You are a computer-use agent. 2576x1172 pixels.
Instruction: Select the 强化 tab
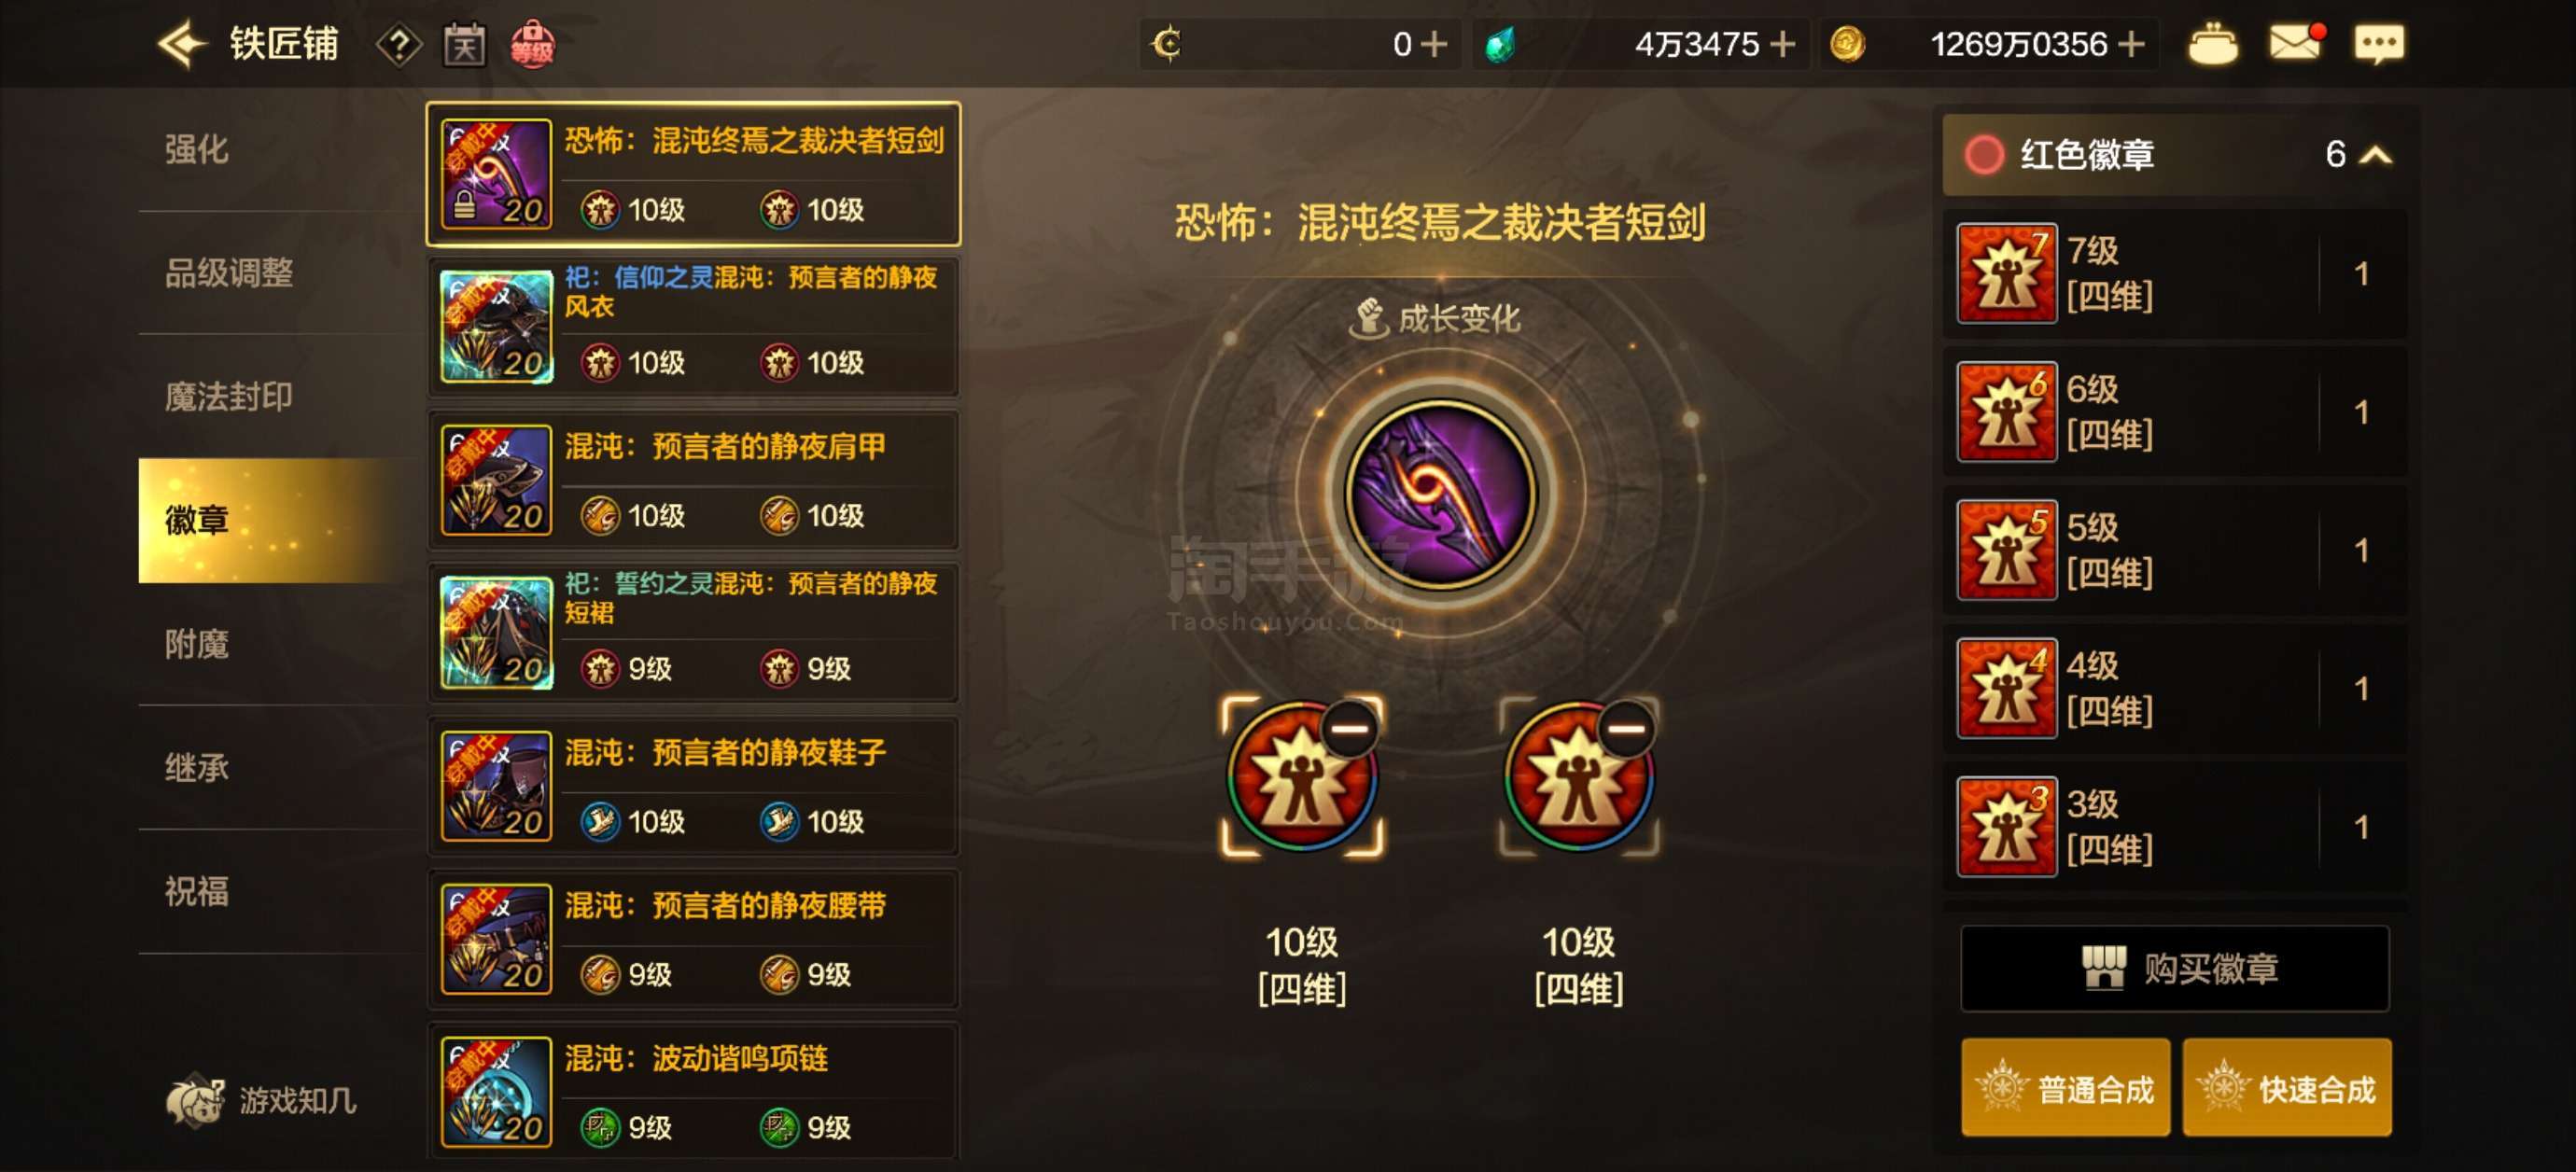coord(196,150)
